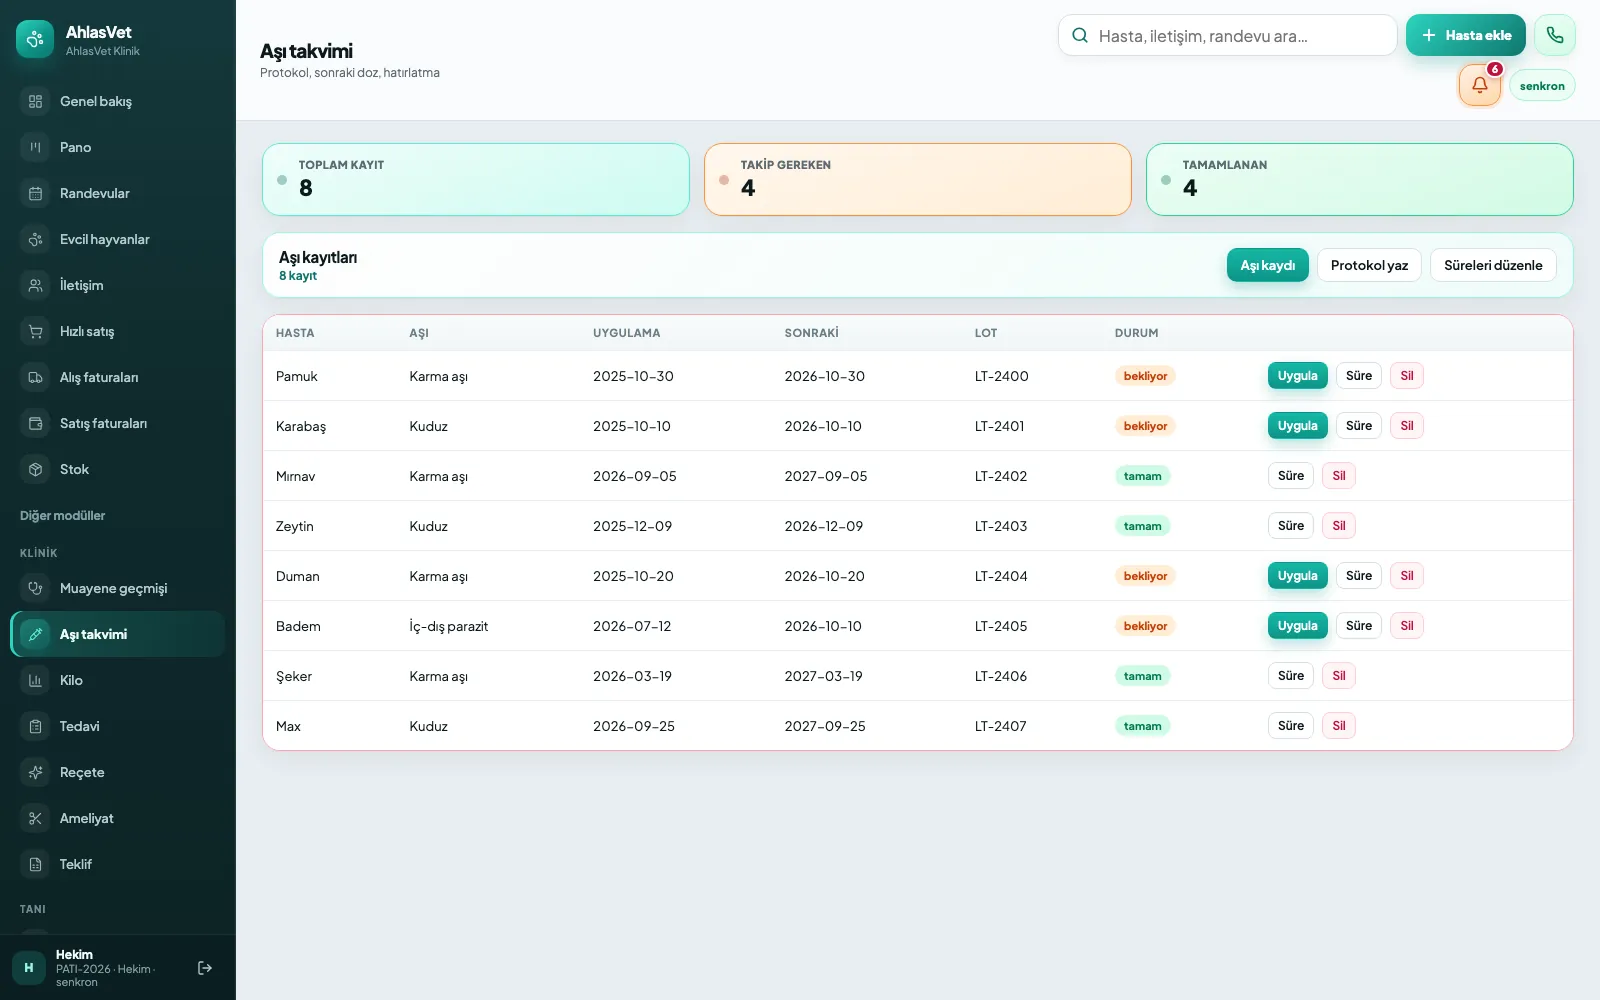1600x1000 pixels.
Task: Click the phone call icon button
Action: (1555, 35)
